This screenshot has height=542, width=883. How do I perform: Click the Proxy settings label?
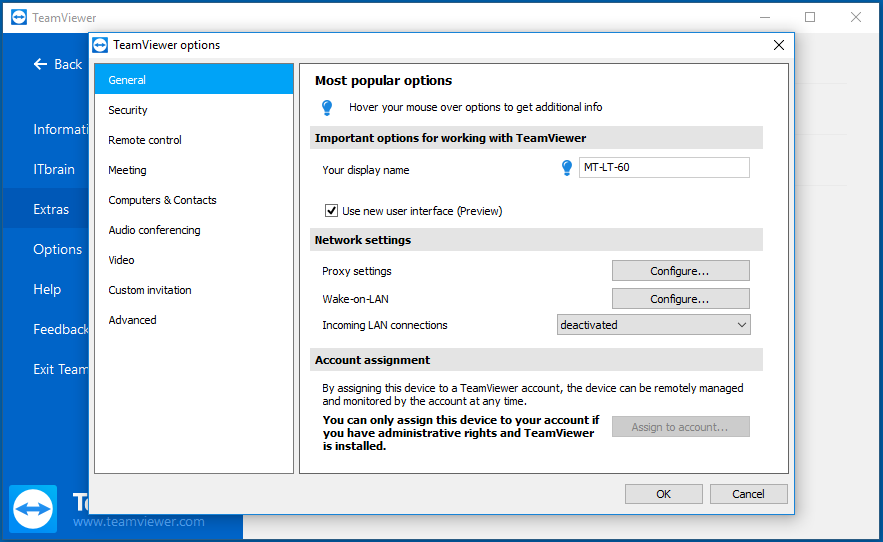click(x=356, y=271)
